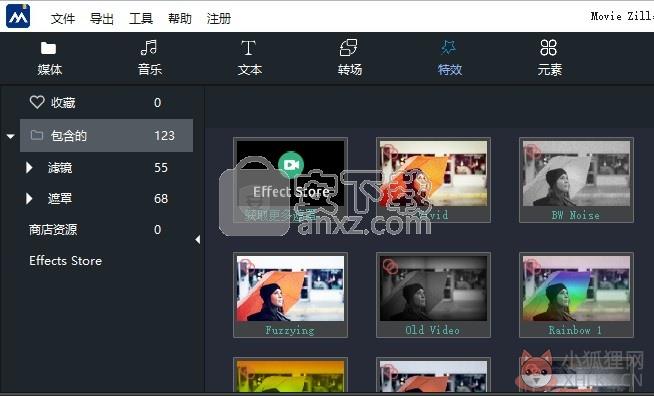654x396 pixels.
Task: Switch to the 转场 transitions tab
Action: coord(350,58)
